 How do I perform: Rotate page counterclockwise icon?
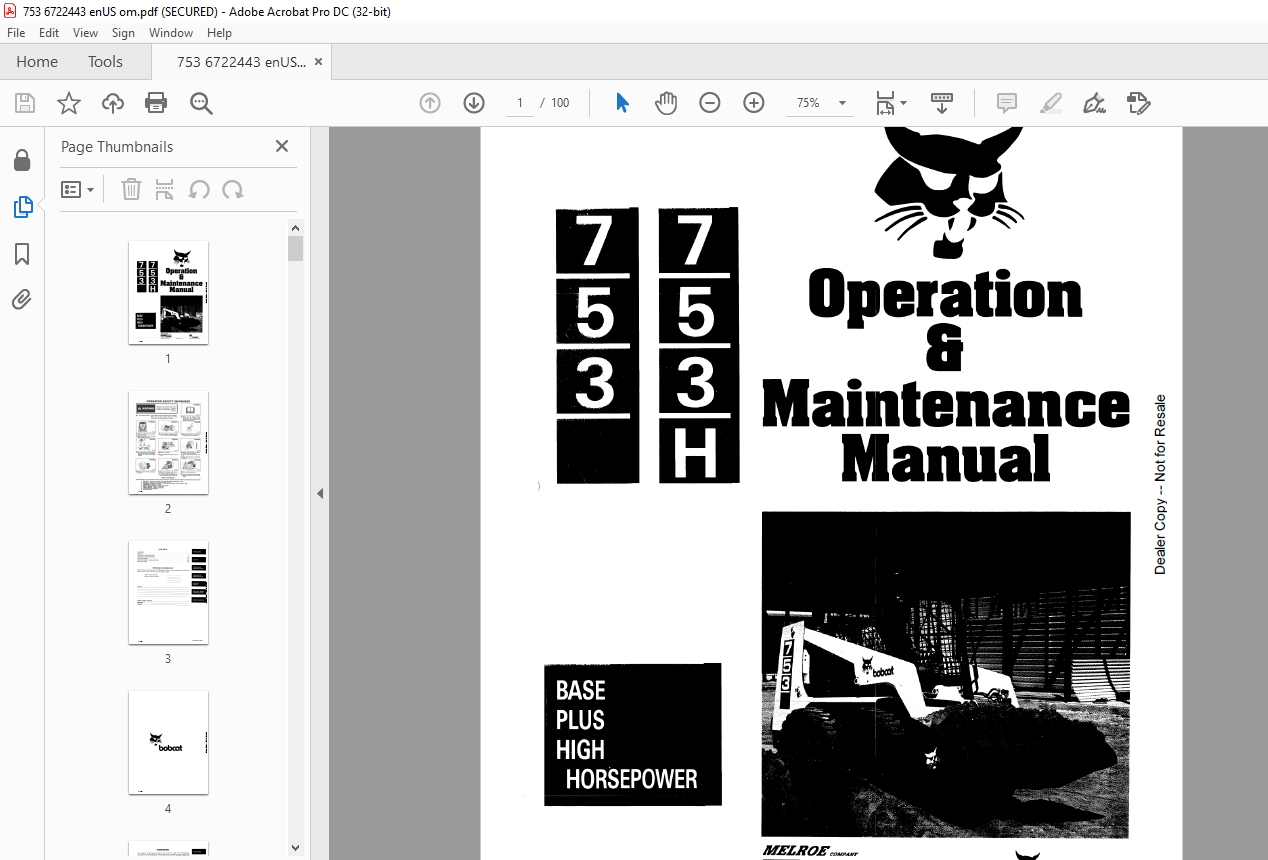[x=199, y=189]
